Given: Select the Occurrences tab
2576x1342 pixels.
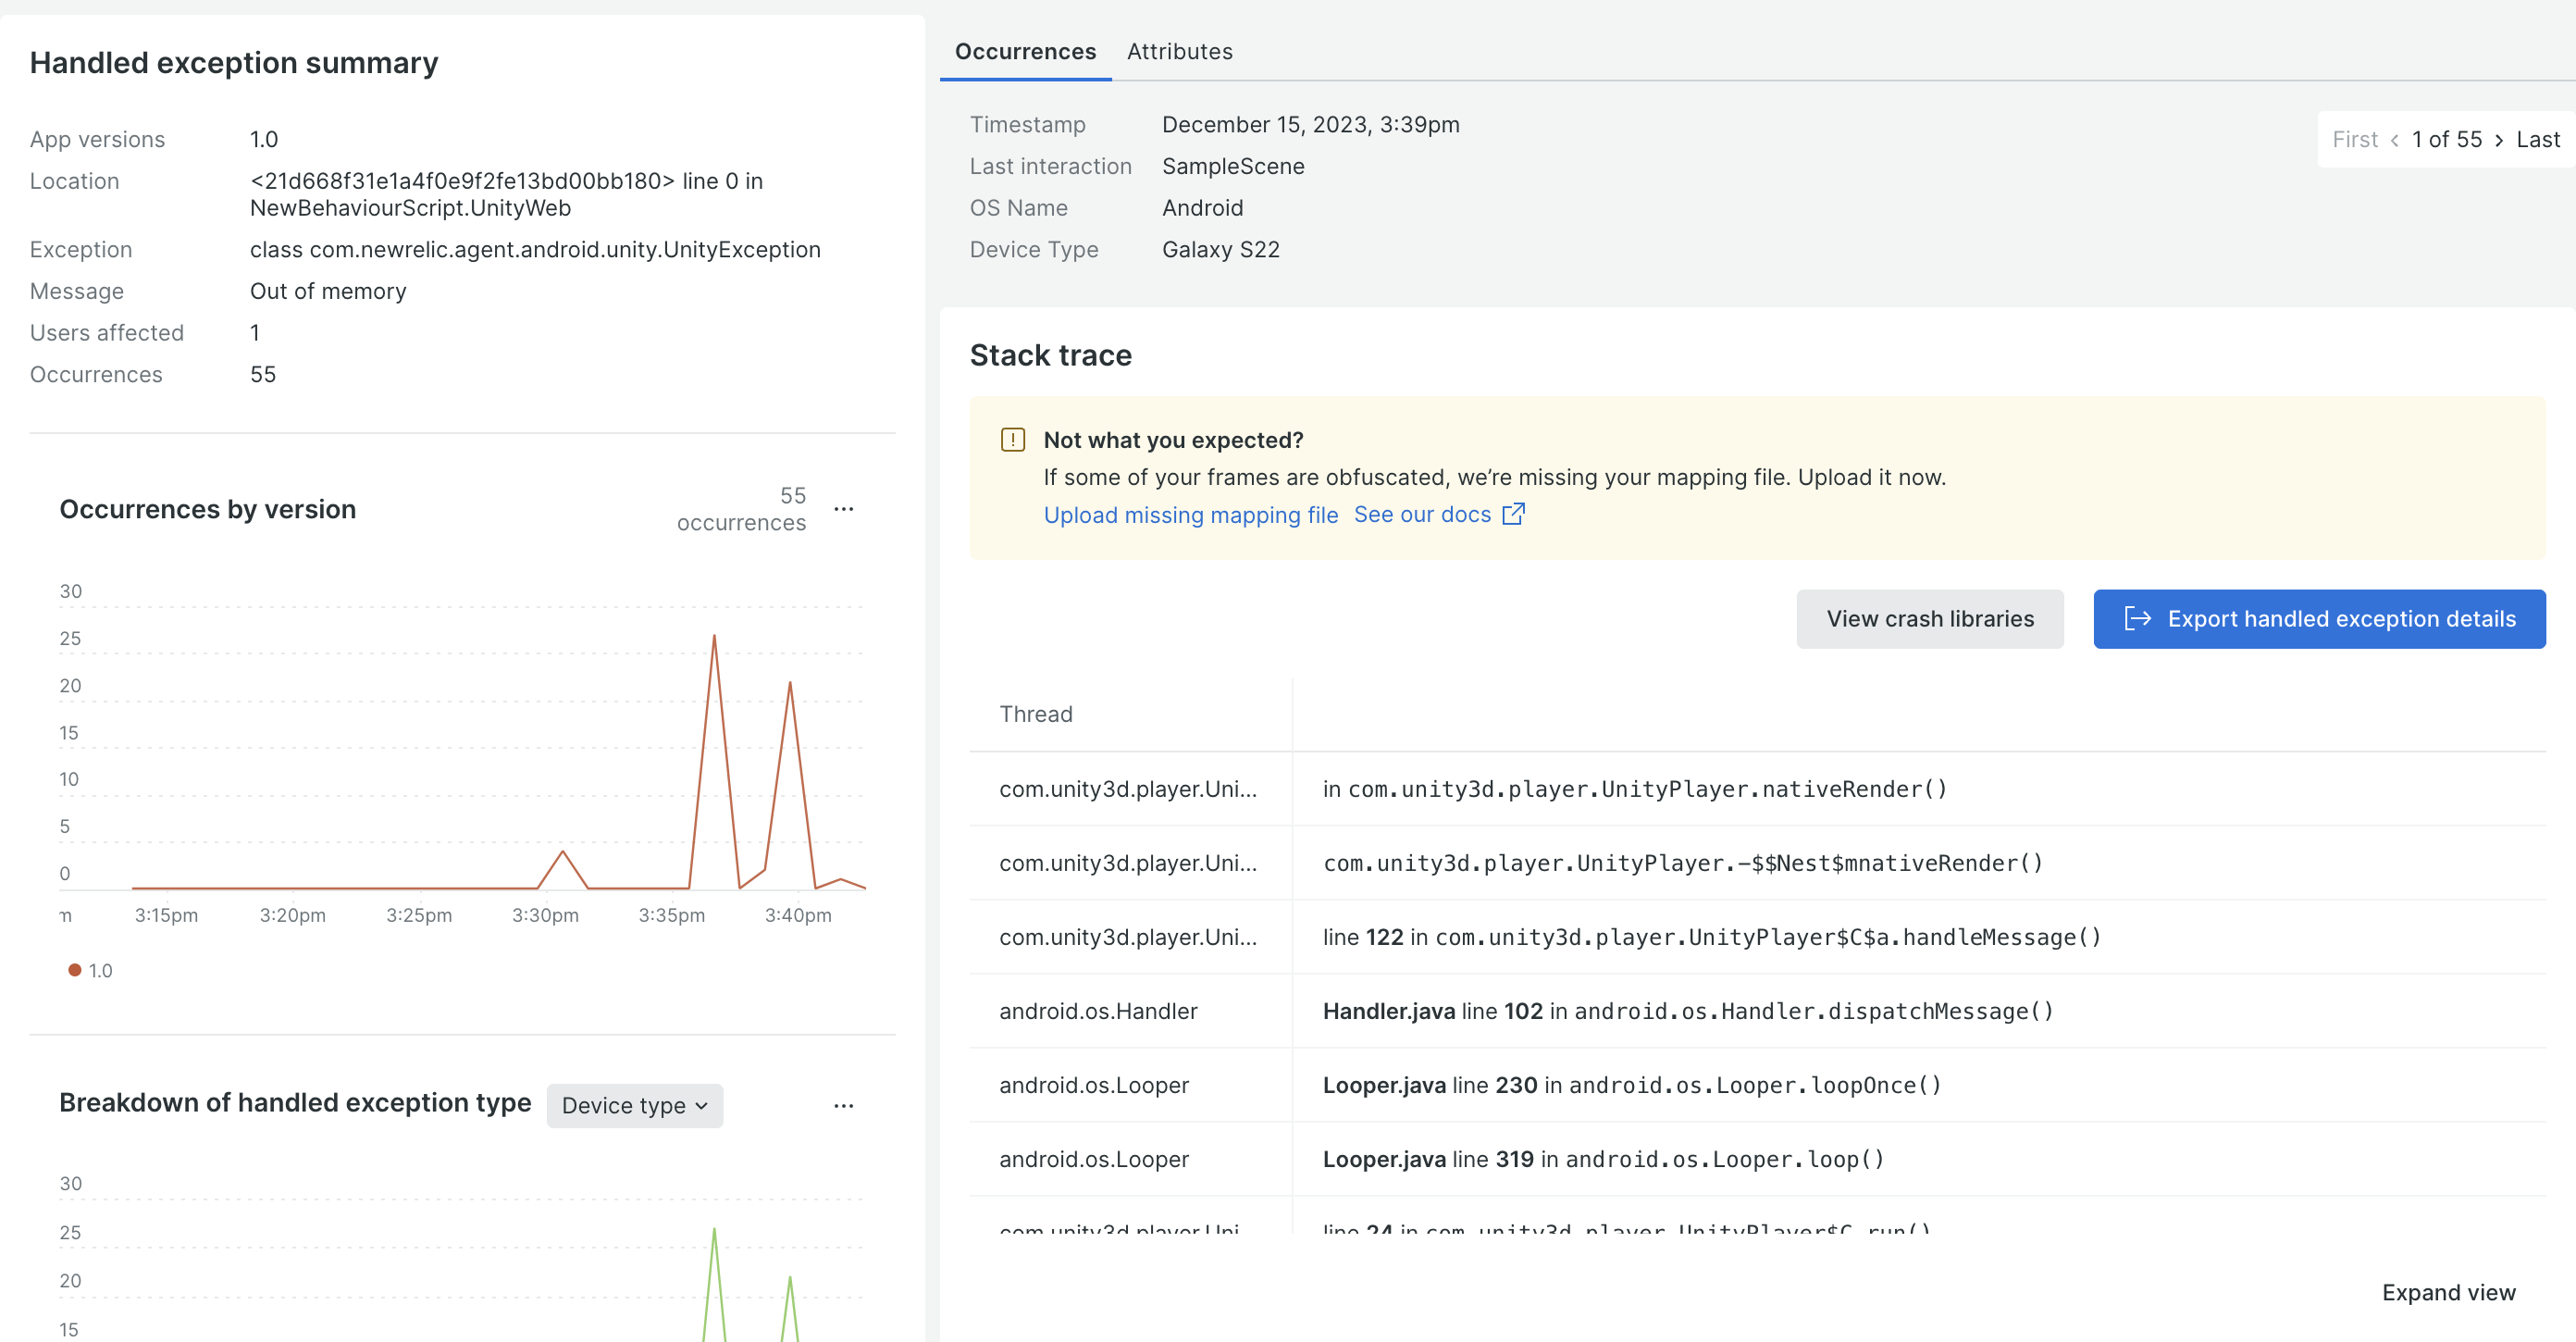Looking at the screenshot, I should [1025, 51].
